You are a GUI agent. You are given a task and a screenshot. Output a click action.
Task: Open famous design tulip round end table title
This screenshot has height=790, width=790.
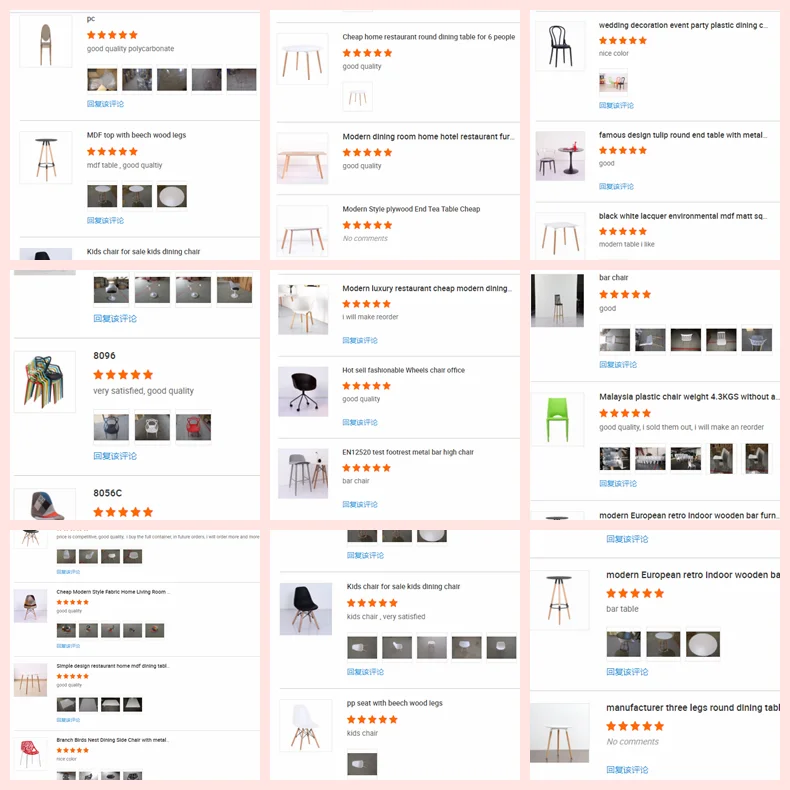(x=683, y=135)
